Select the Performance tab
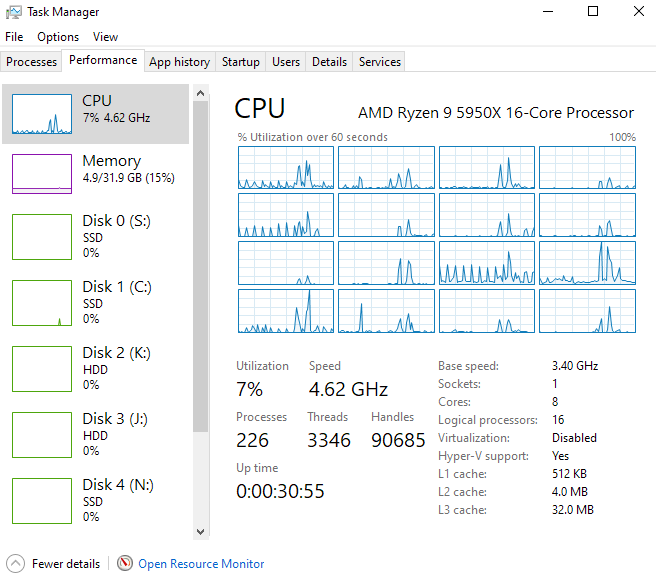Image resolution: width=656 pixels, height=585 pixels. point(103,60)
